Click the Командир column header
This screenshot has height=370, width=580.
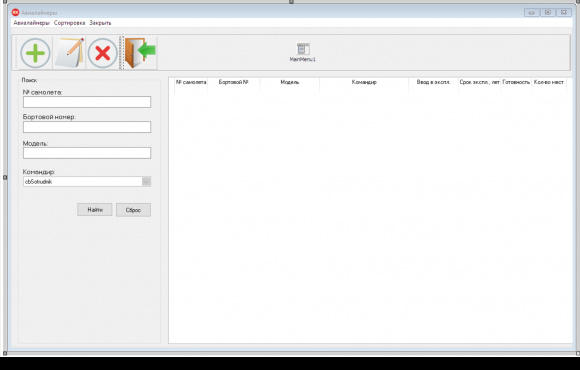coord(364,82)
